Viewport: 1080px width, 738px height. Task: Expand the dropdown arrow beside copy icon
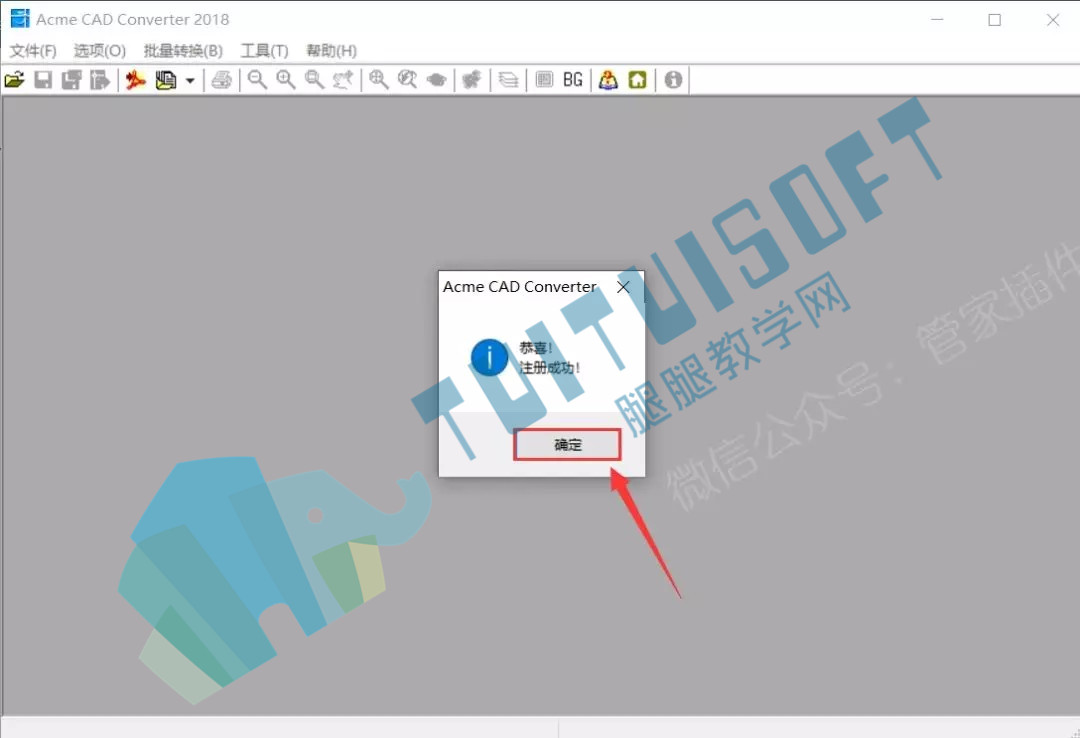pos(190,81)
